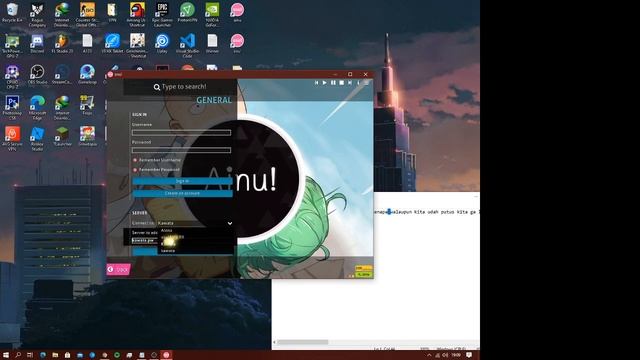Launch the ProtonVPN desktop icon
640x360 pixels.
(x=187, y=13)
